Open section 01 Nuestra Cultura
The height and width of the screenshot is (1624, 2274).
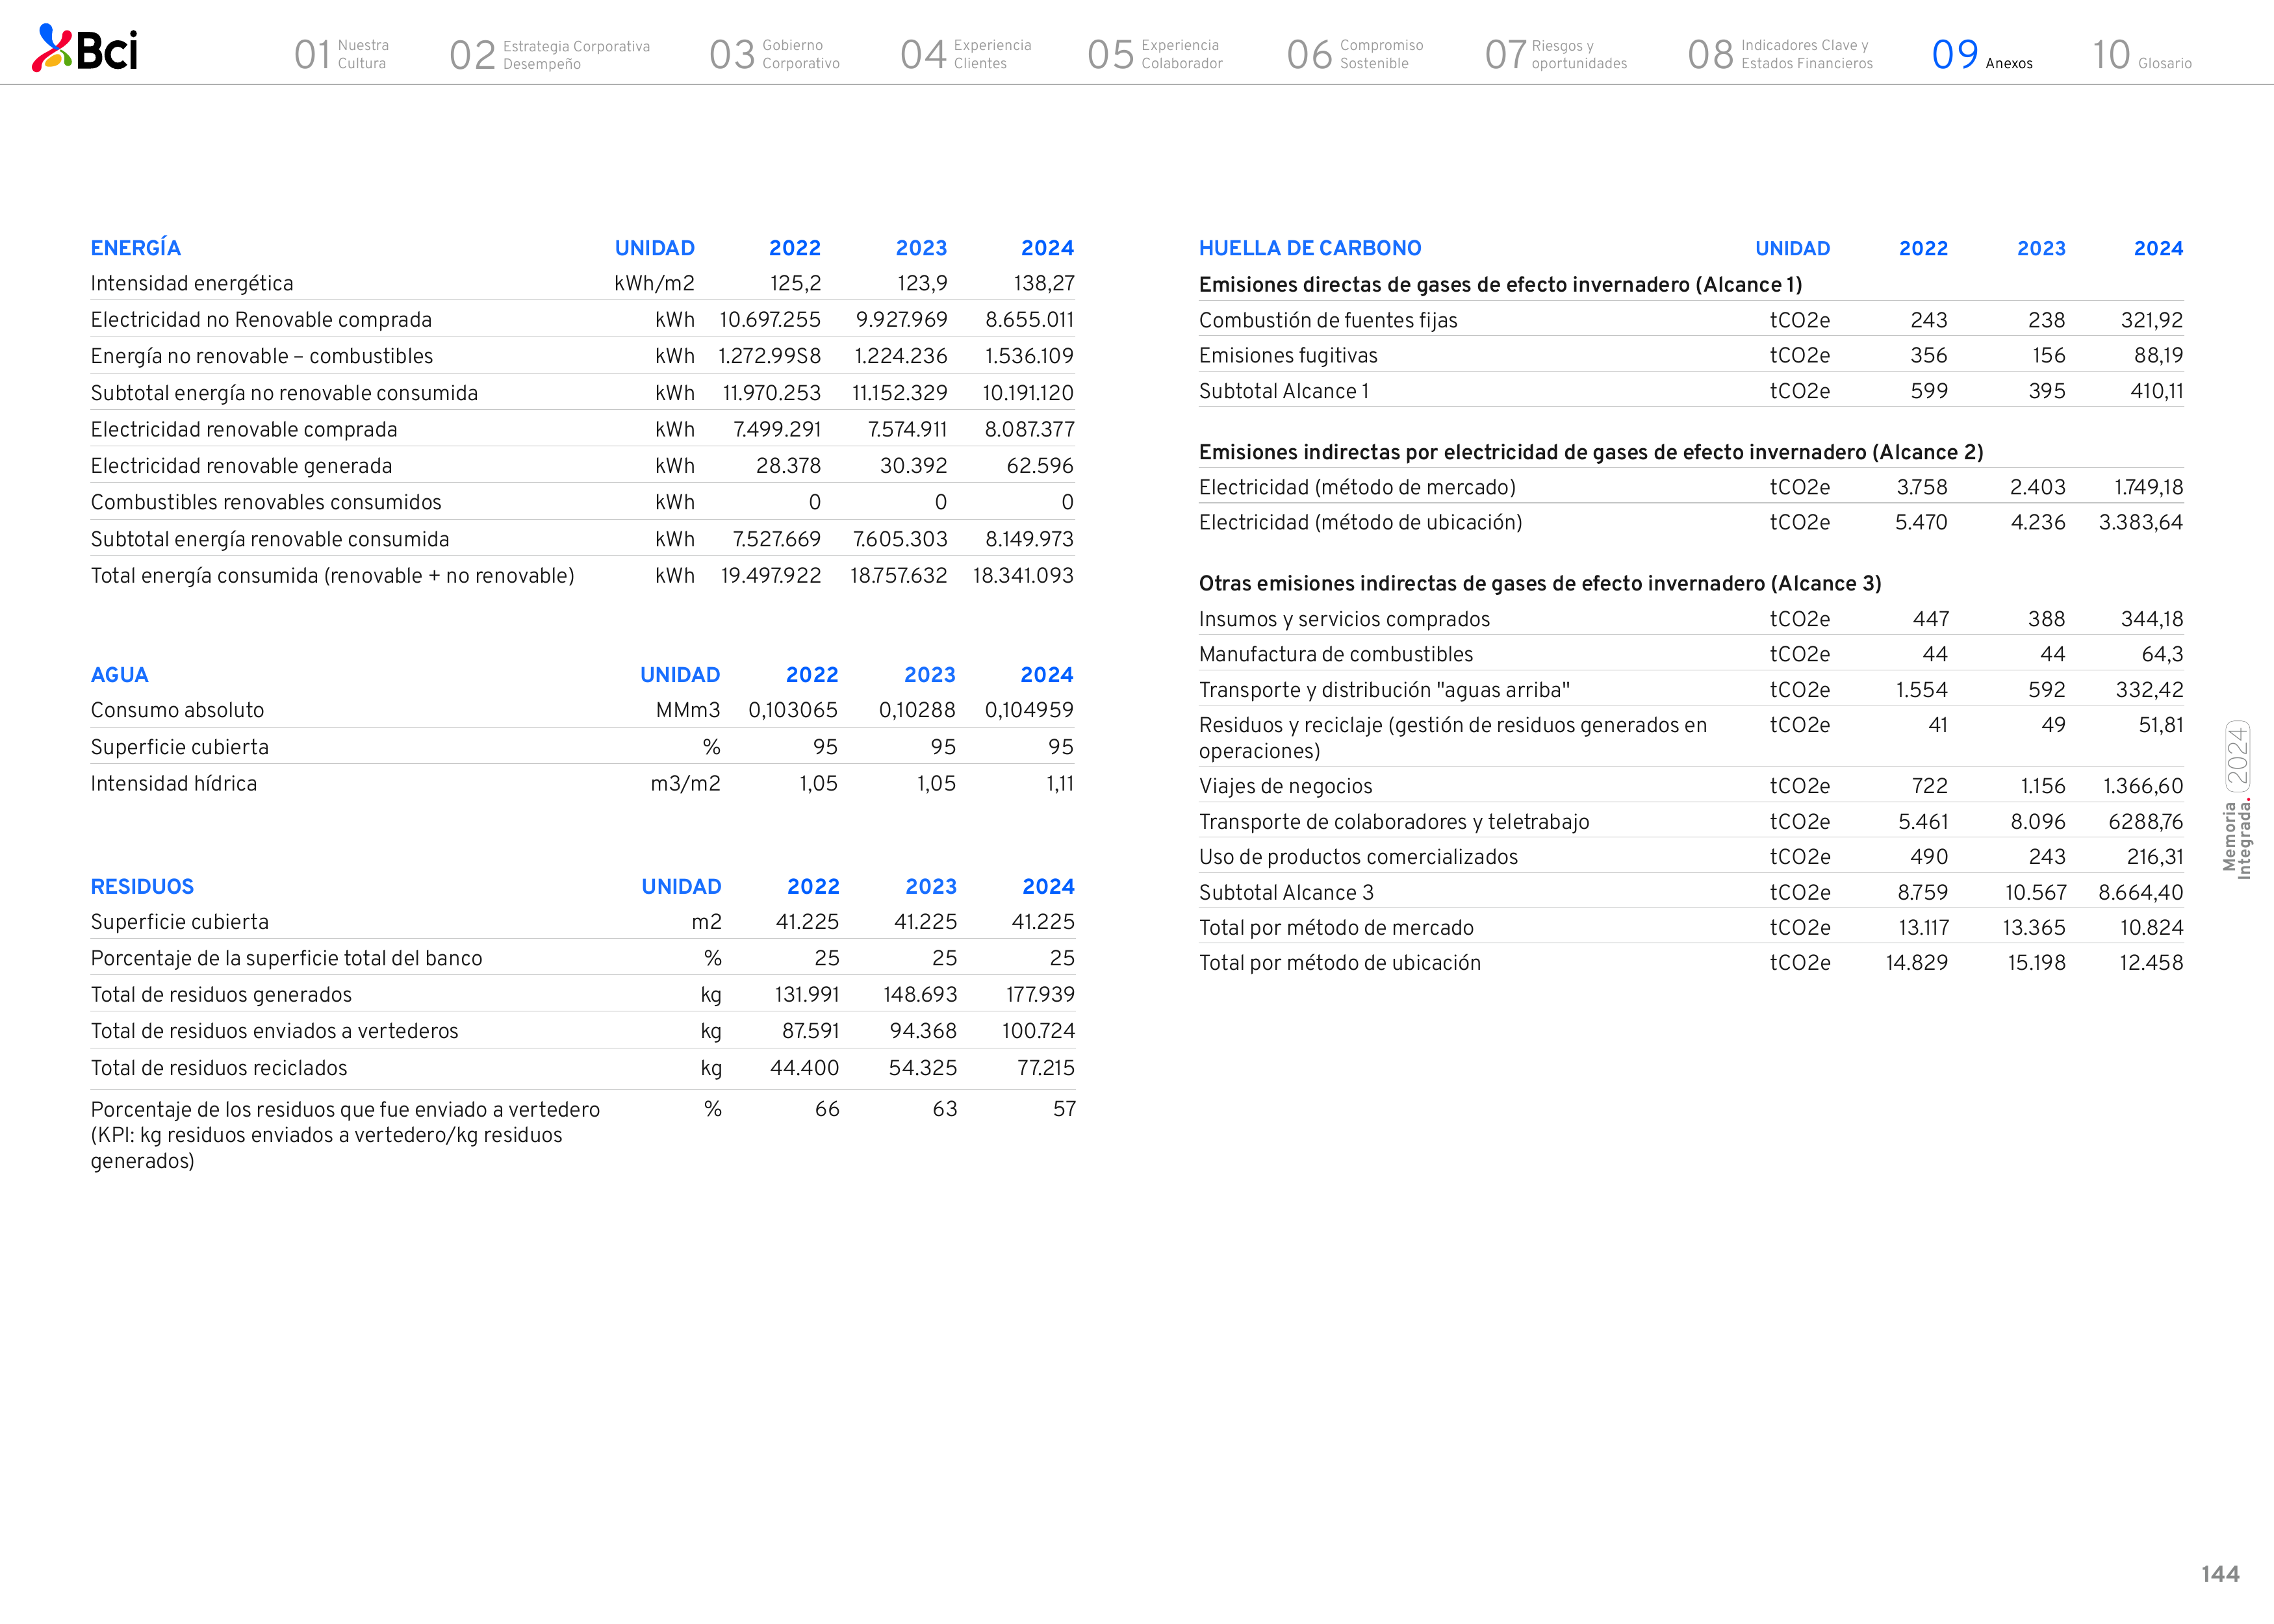tap(341, 54)
